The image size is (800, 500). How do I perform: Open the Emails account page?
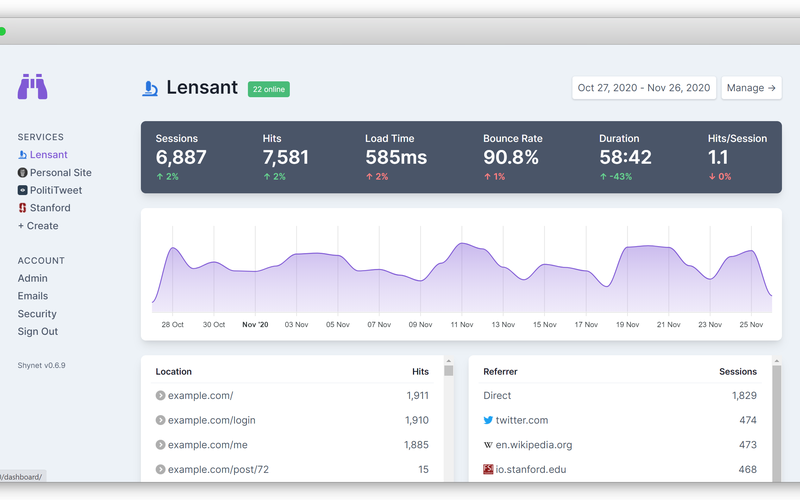(33, 296)
